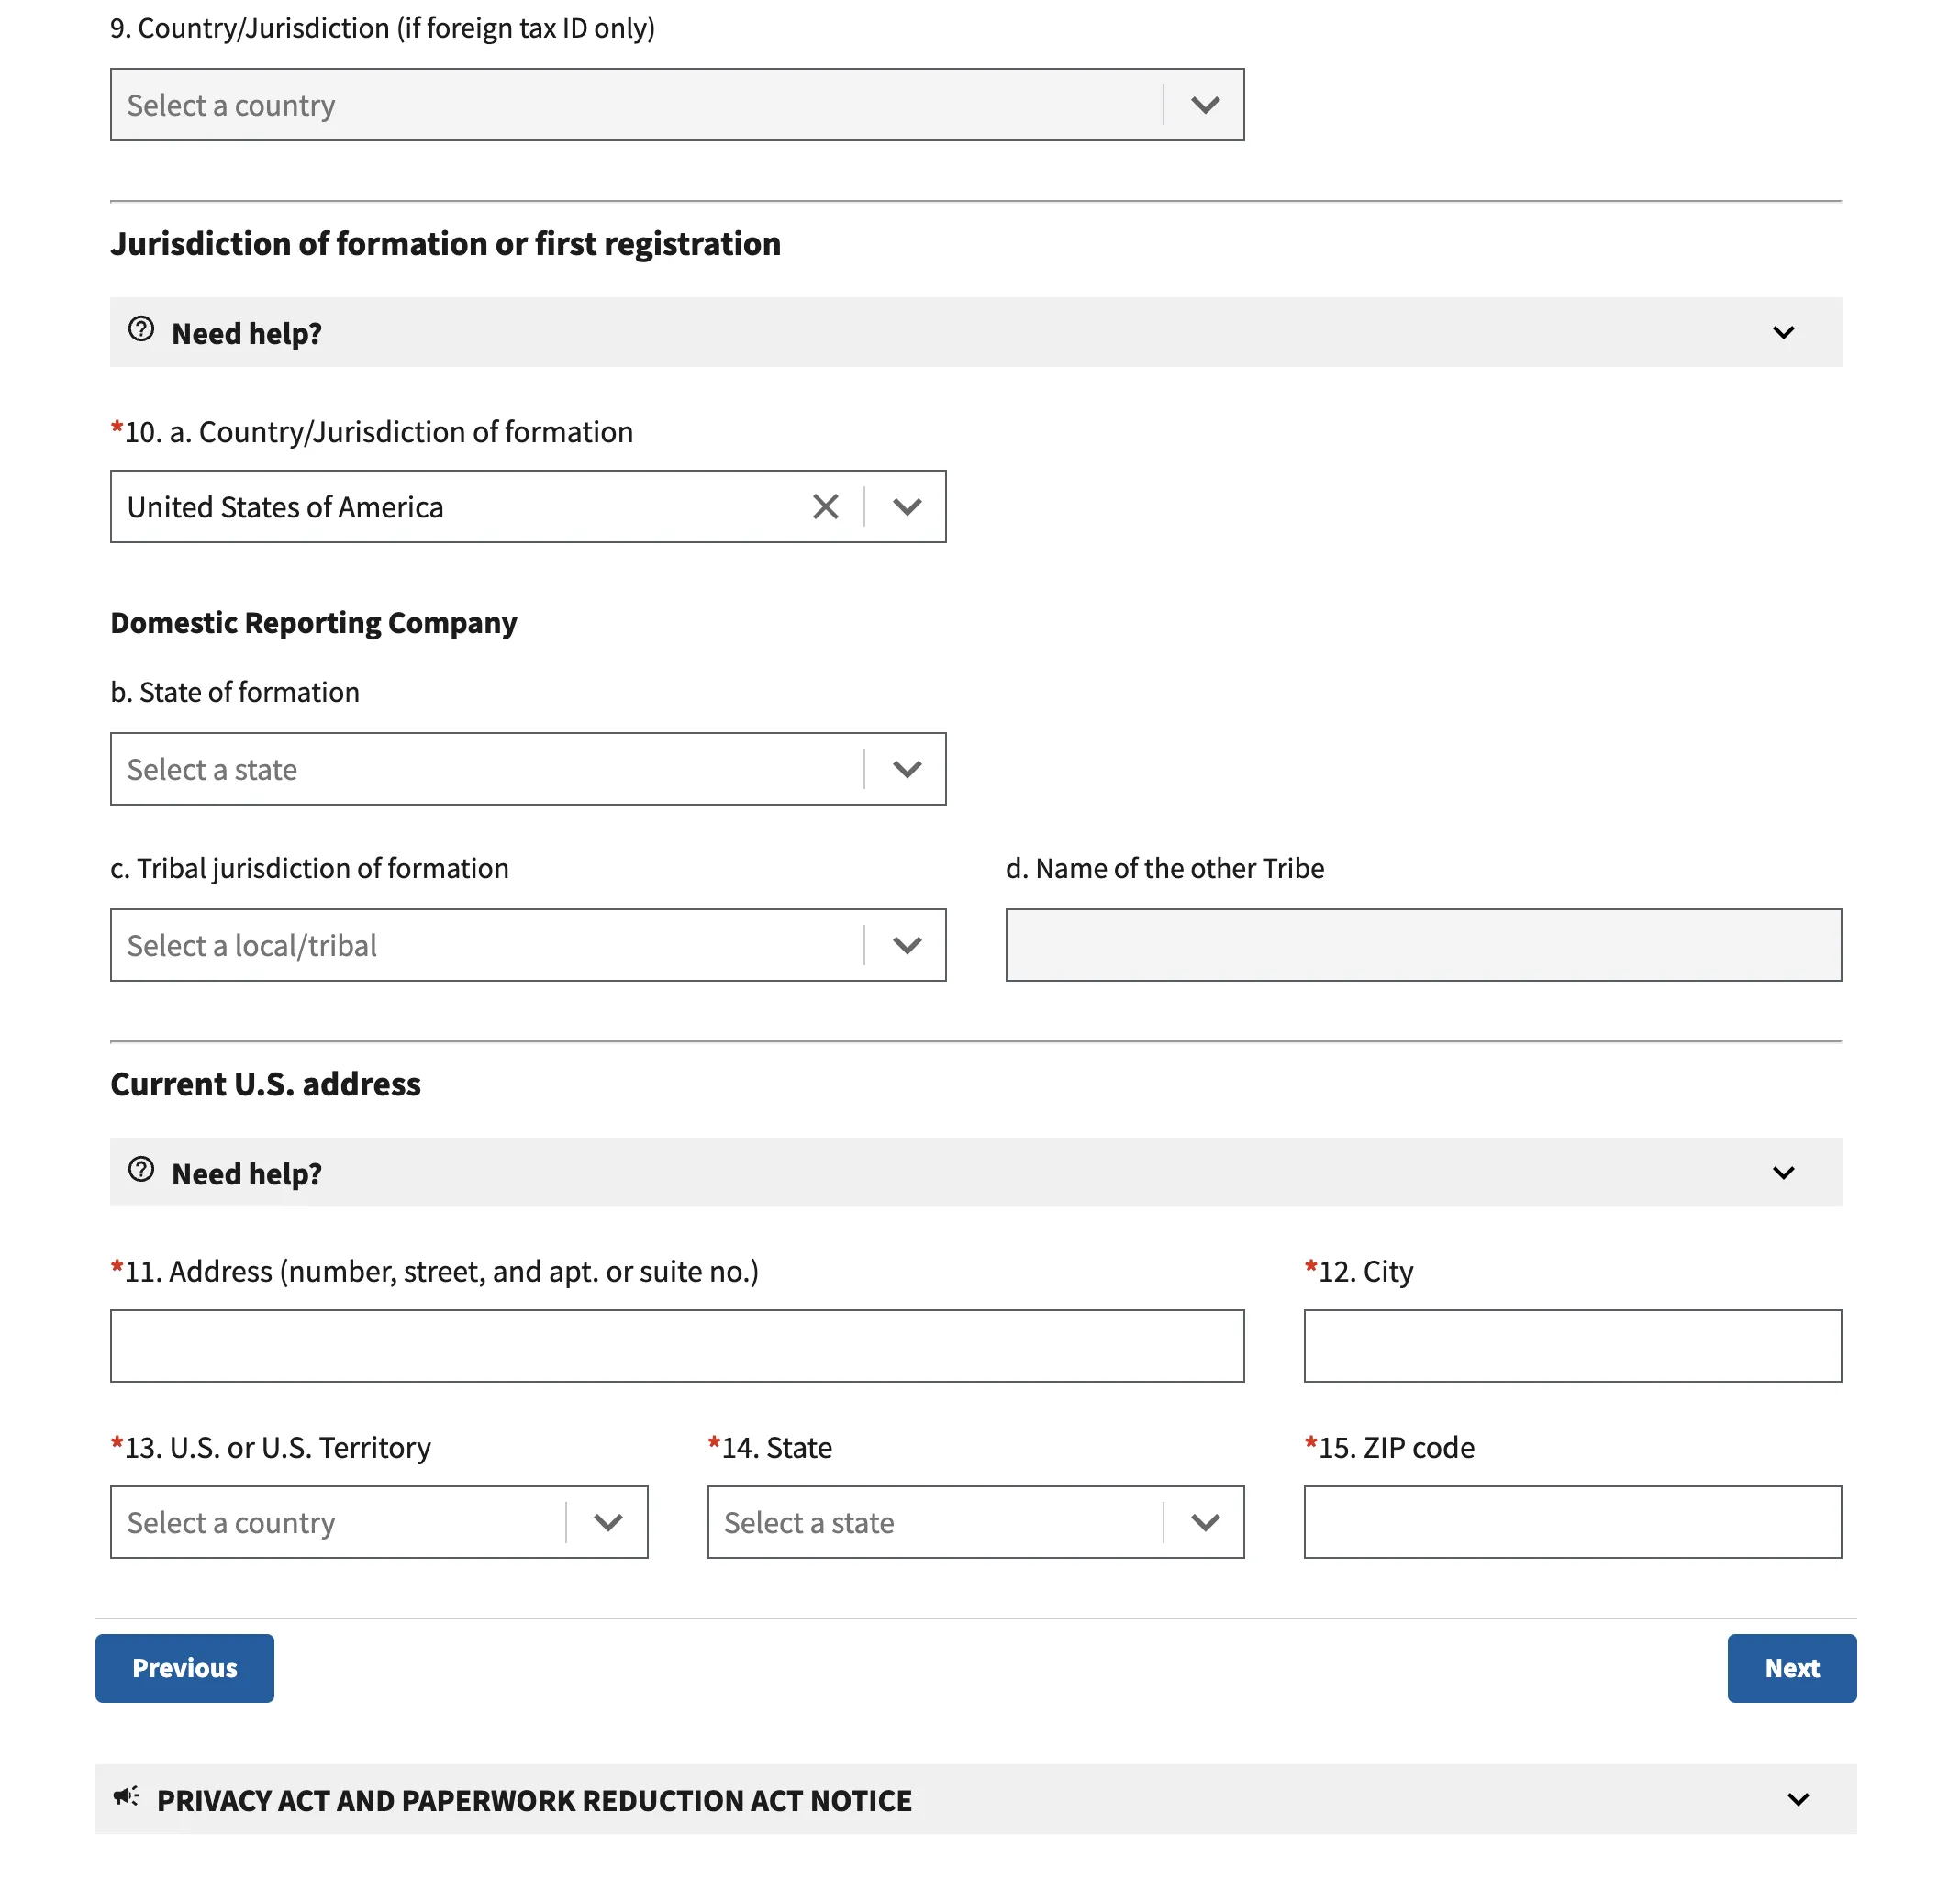The image size is (1960, 1890).
Task: Click the Name of the other Tribe field
Action: (1422, 944)
